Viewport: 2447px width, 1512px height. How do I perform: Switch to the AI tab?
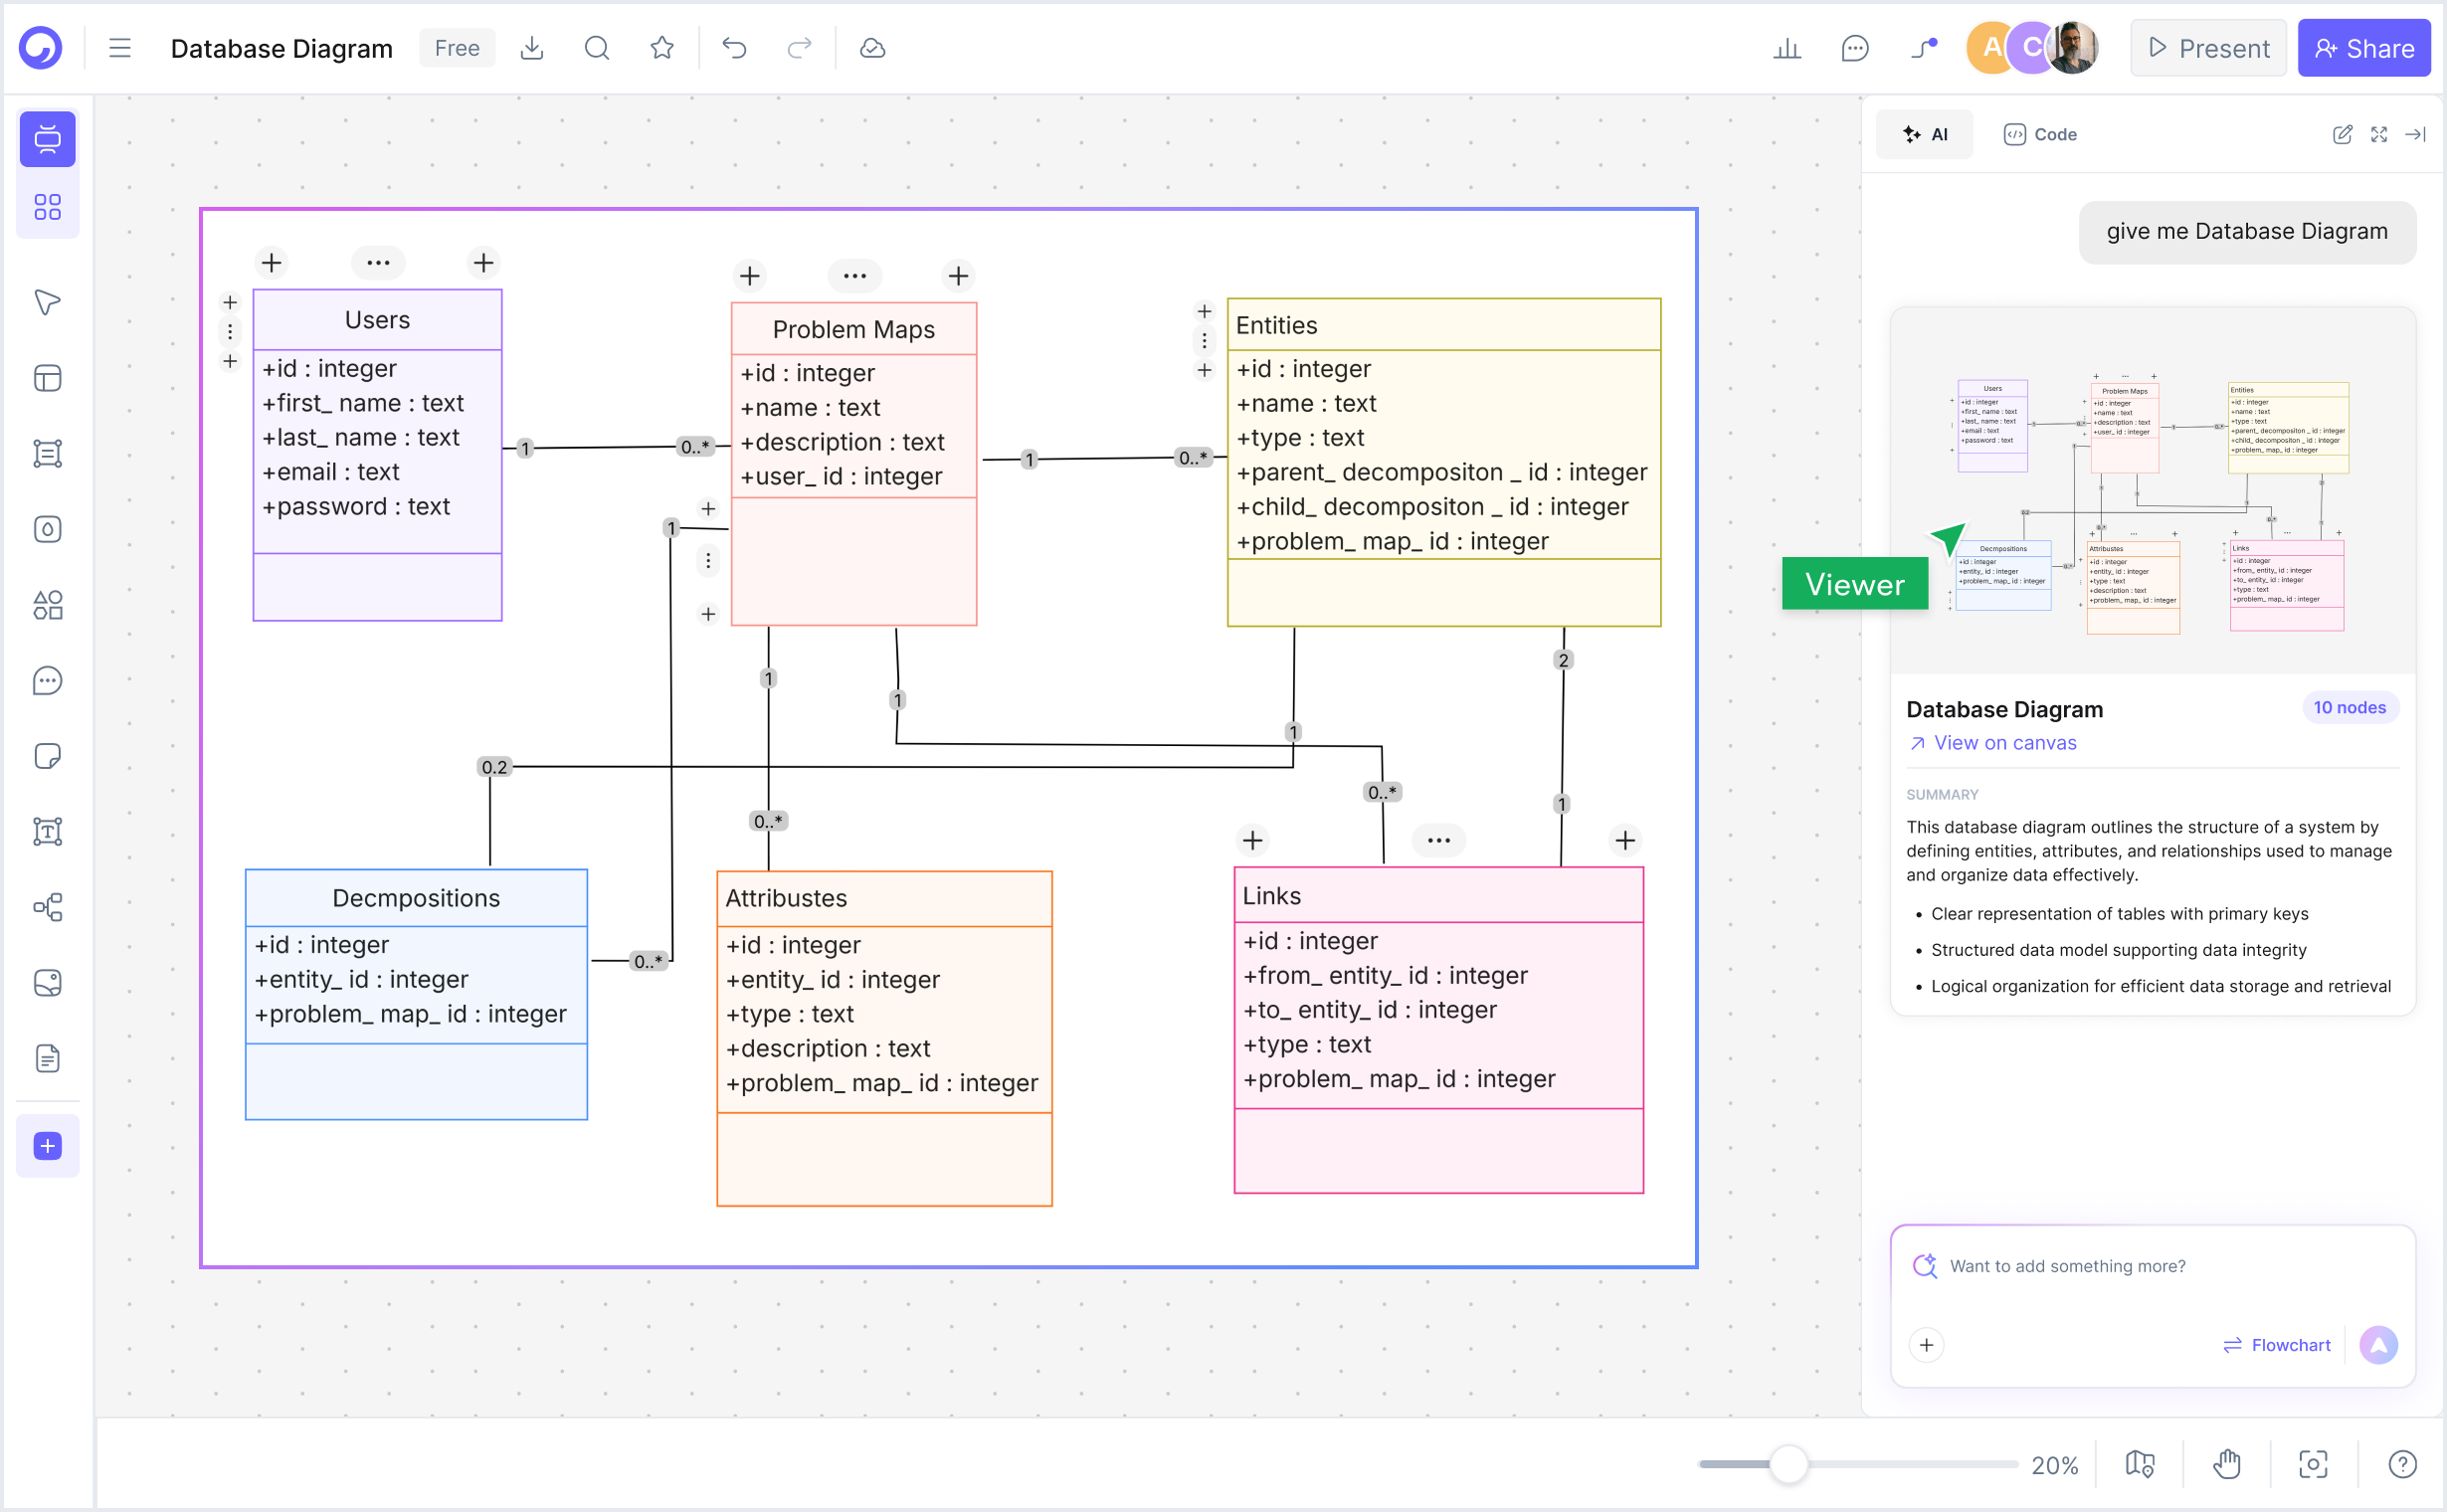click(x=1925, y=134)
